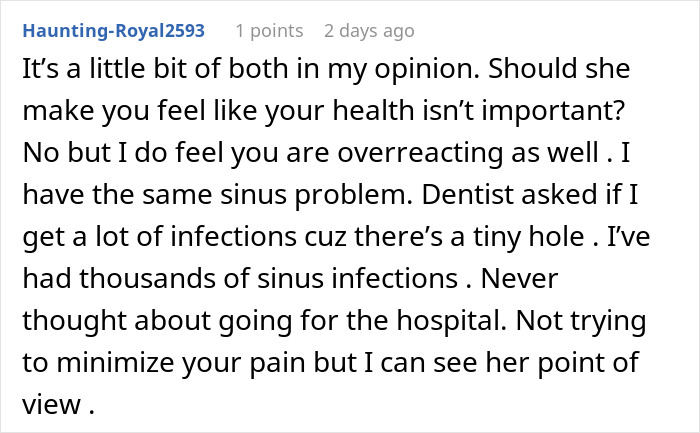This screenshot has height=433, width=700.
Task: Click the '1 points' score label
Action: coord(267,30)
